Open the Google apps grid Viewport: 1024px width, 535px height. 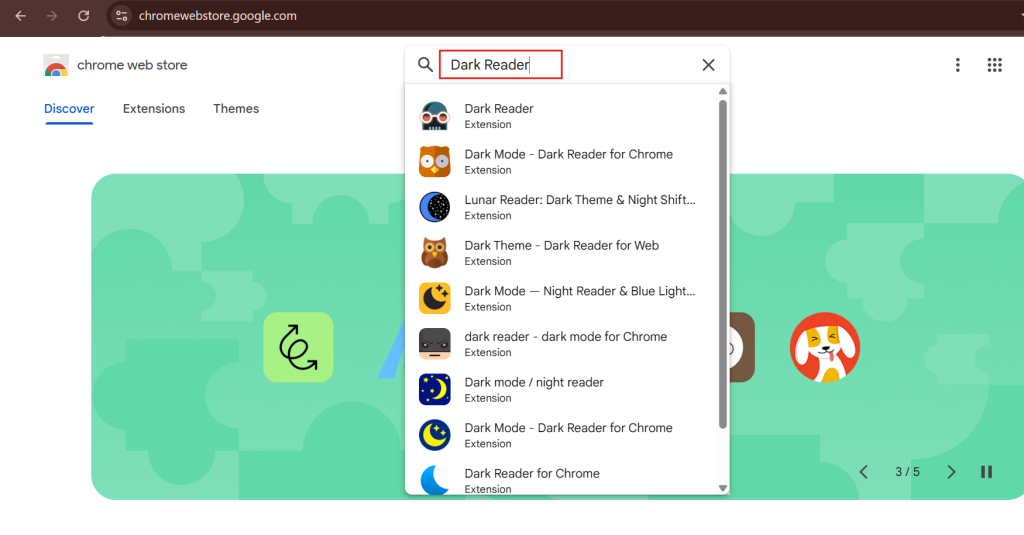click(x=995, y=65)
